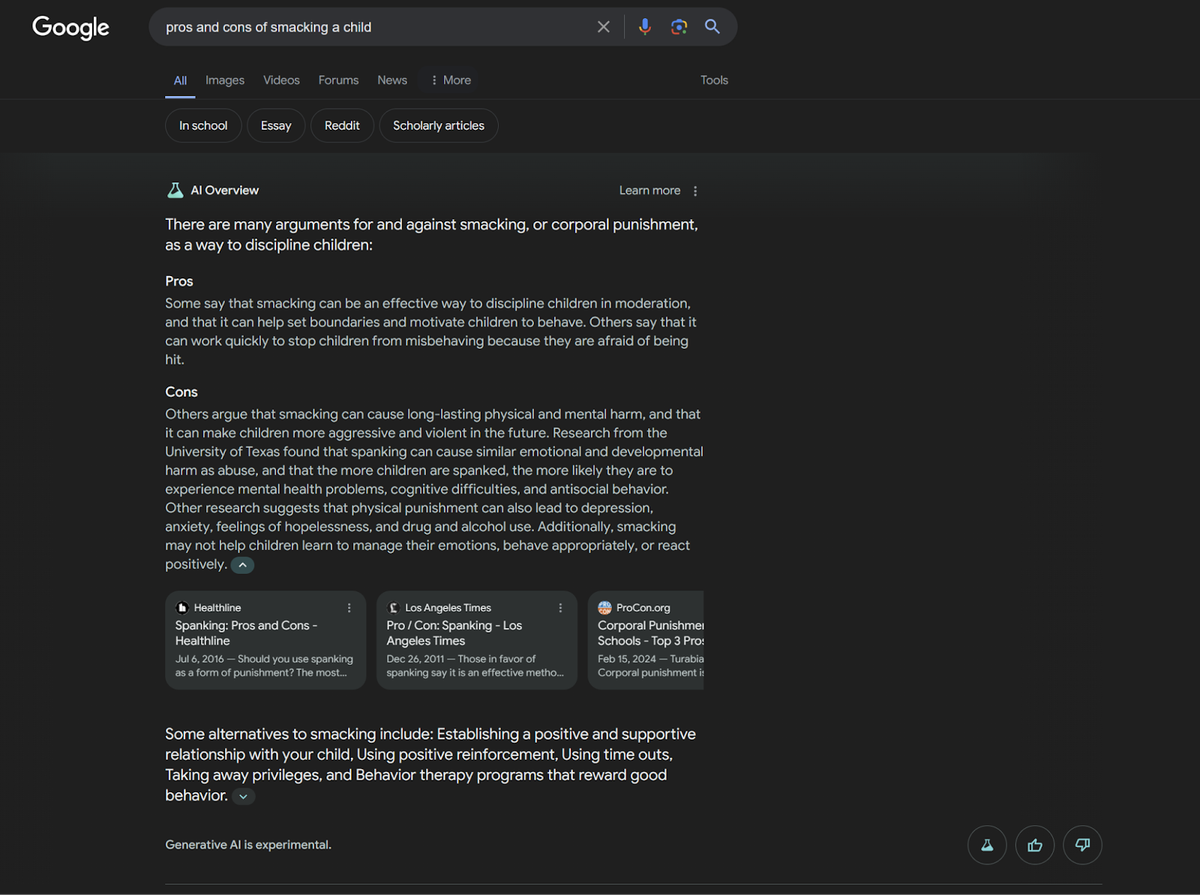Click into the search input field
Image resolution: width=1200 pixels, height=895 pixels.
[x=370, y=27]
